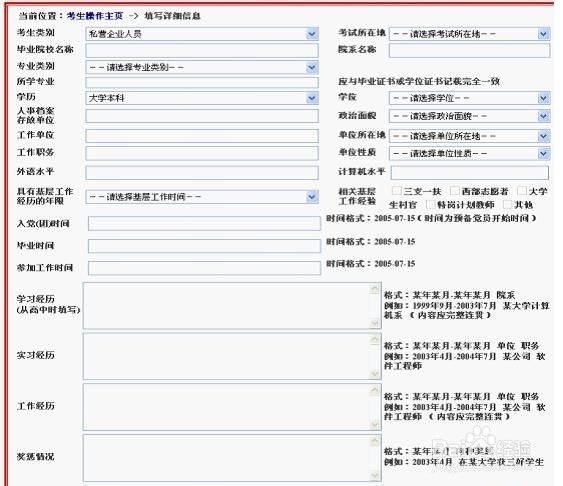Click scroll-down arrow in 奖惩情况 text area
Image resolution: width=563 pixels, height=486 pixels.
coord(375,476)
